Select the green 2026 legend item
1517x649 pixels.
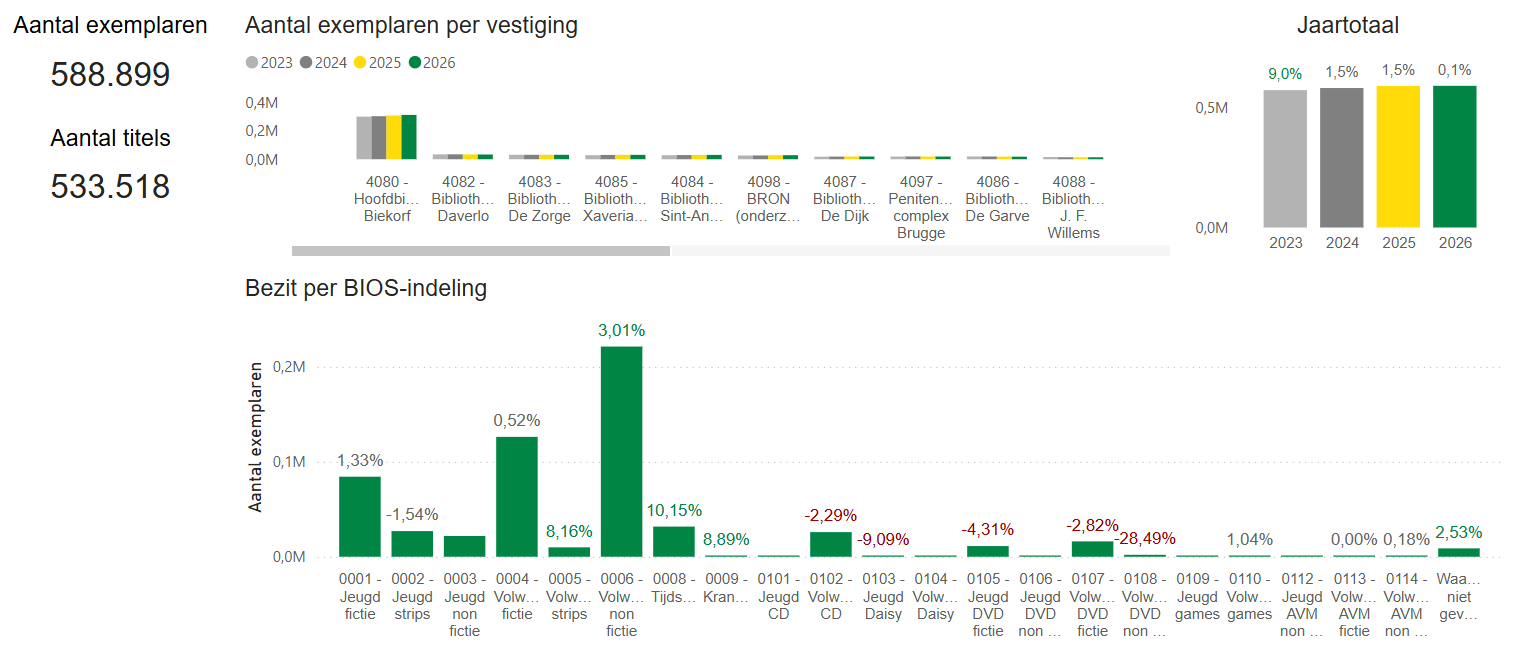431,63
